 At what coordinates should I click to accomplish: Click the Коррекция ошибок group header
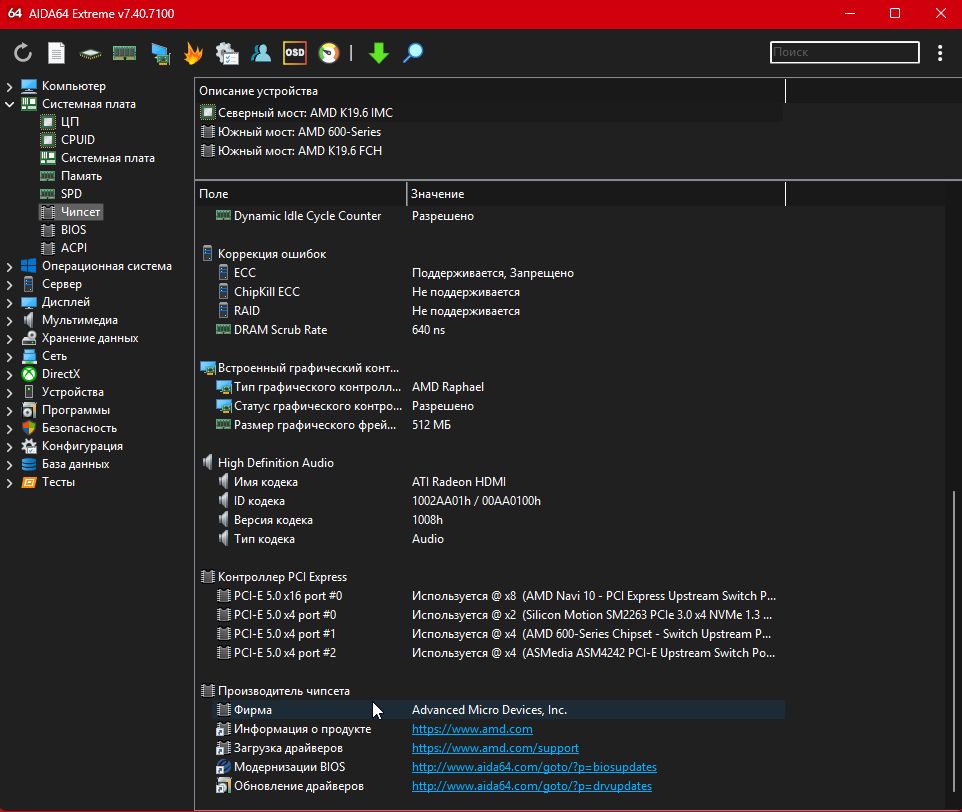[x=272, y=254]
